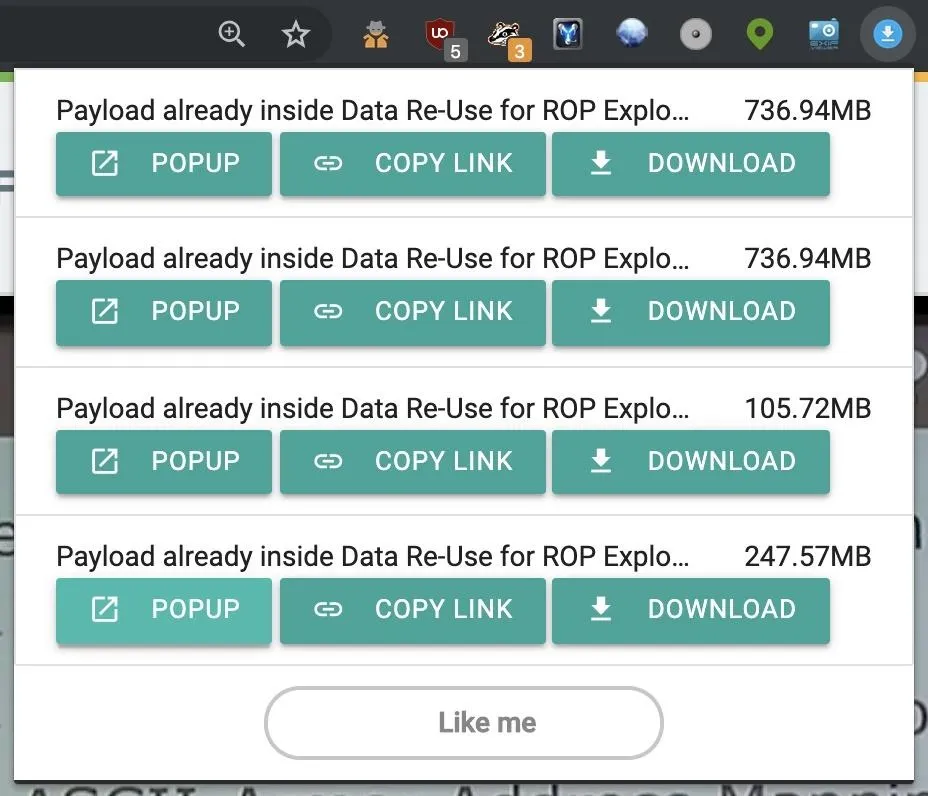The width and height of the screenshot is (928, 796).
Task: Open popup for second 736.94MB entry
Action: pos(164,312)
